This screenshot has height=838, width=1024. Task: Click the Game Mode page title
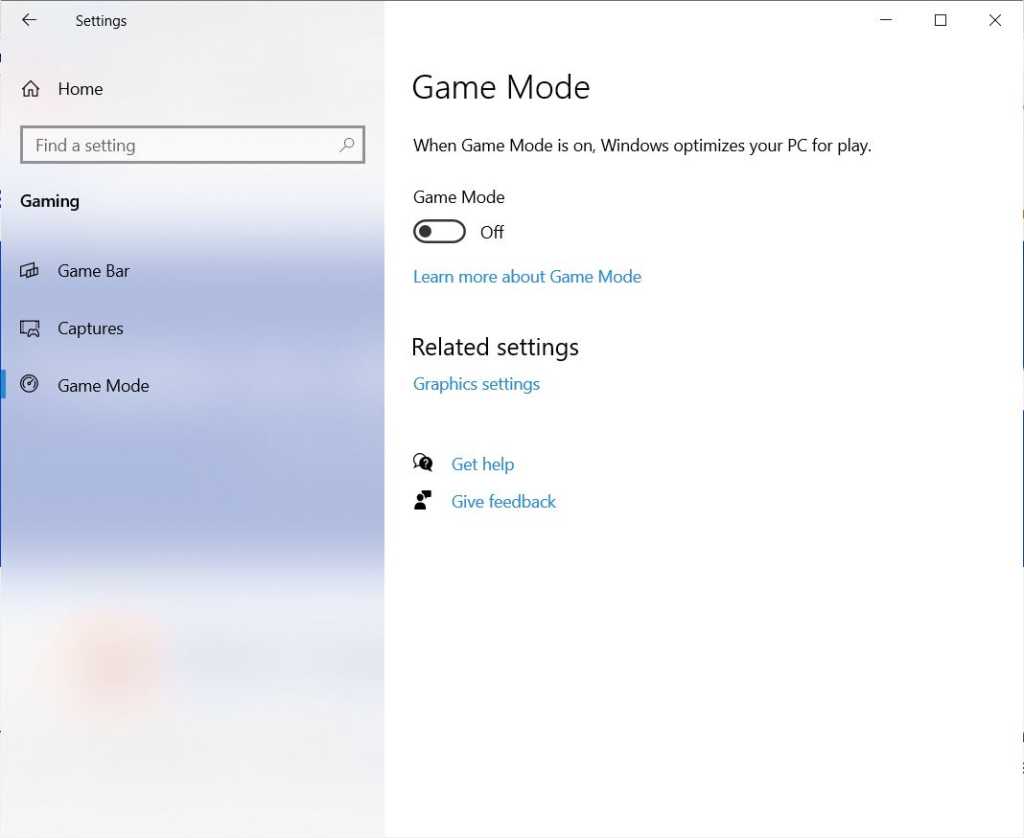tap(501, 87)
